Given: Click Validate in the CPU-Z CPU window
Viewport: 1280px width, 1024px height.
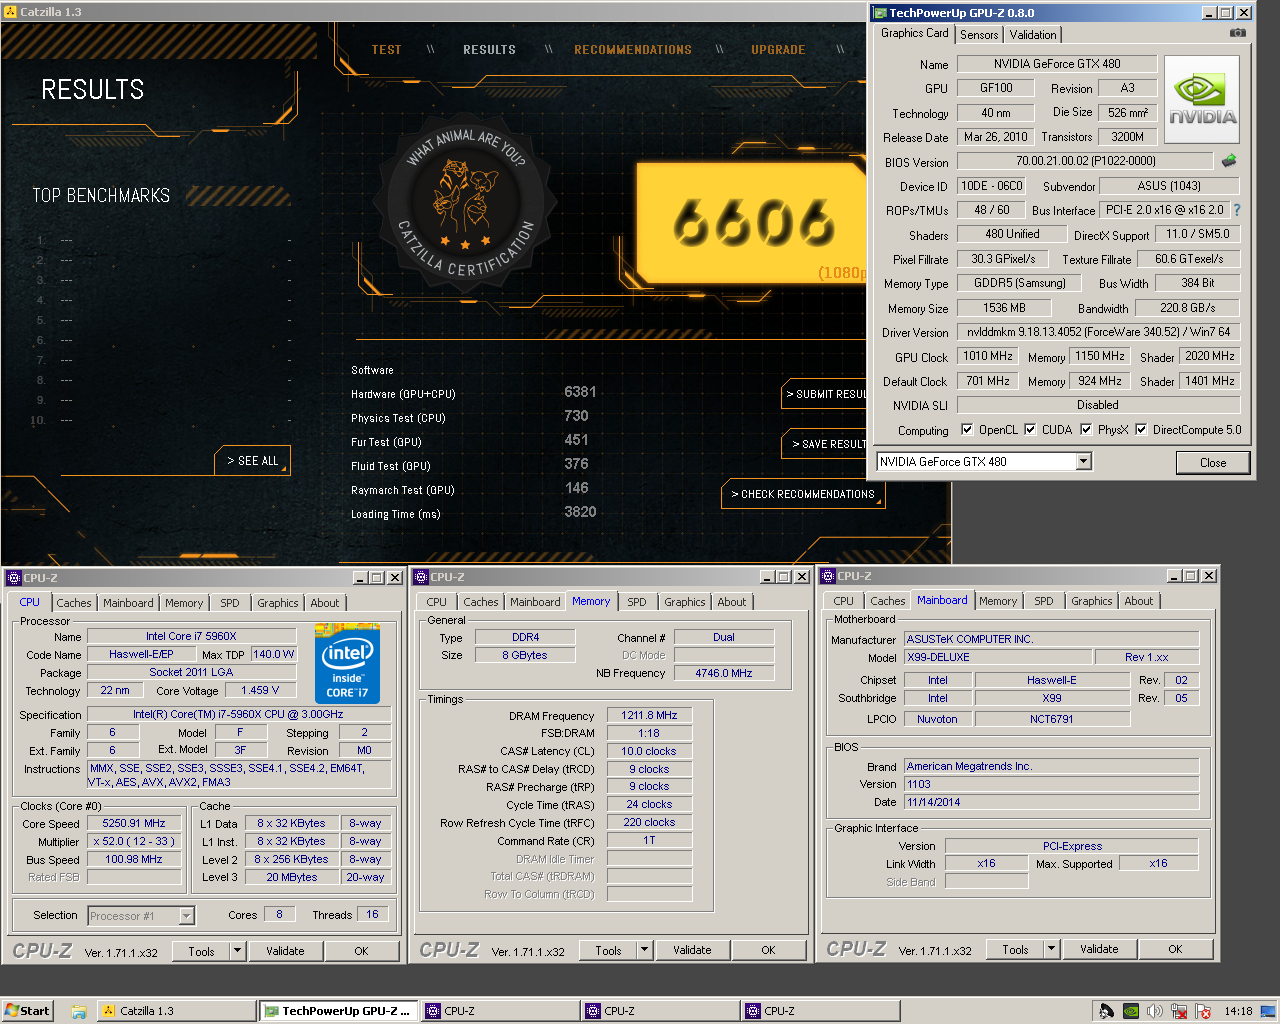Looking at the screenshot, I should (x=285, y=951).
